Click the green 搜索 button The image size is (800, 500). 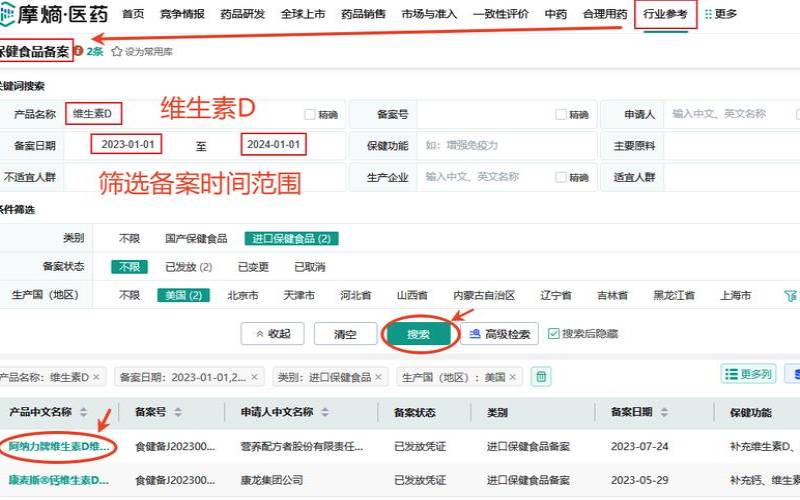pos(418,334)
